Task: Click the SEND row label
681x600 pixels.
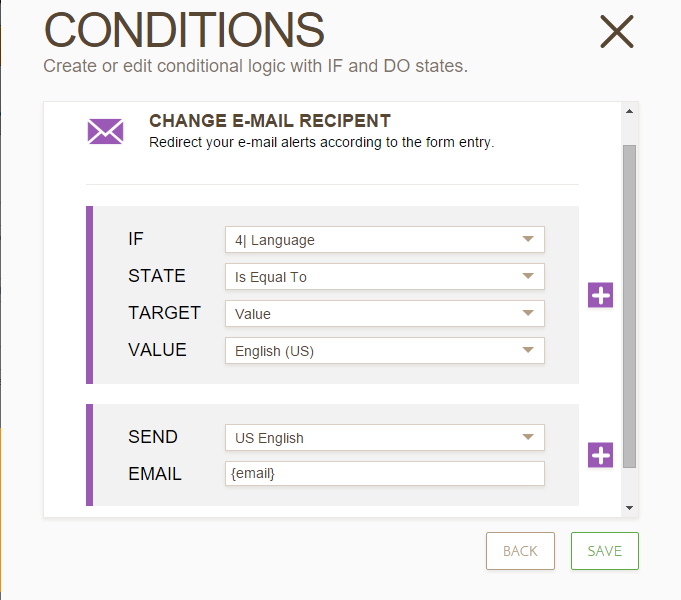Action: tap(153, 437)
